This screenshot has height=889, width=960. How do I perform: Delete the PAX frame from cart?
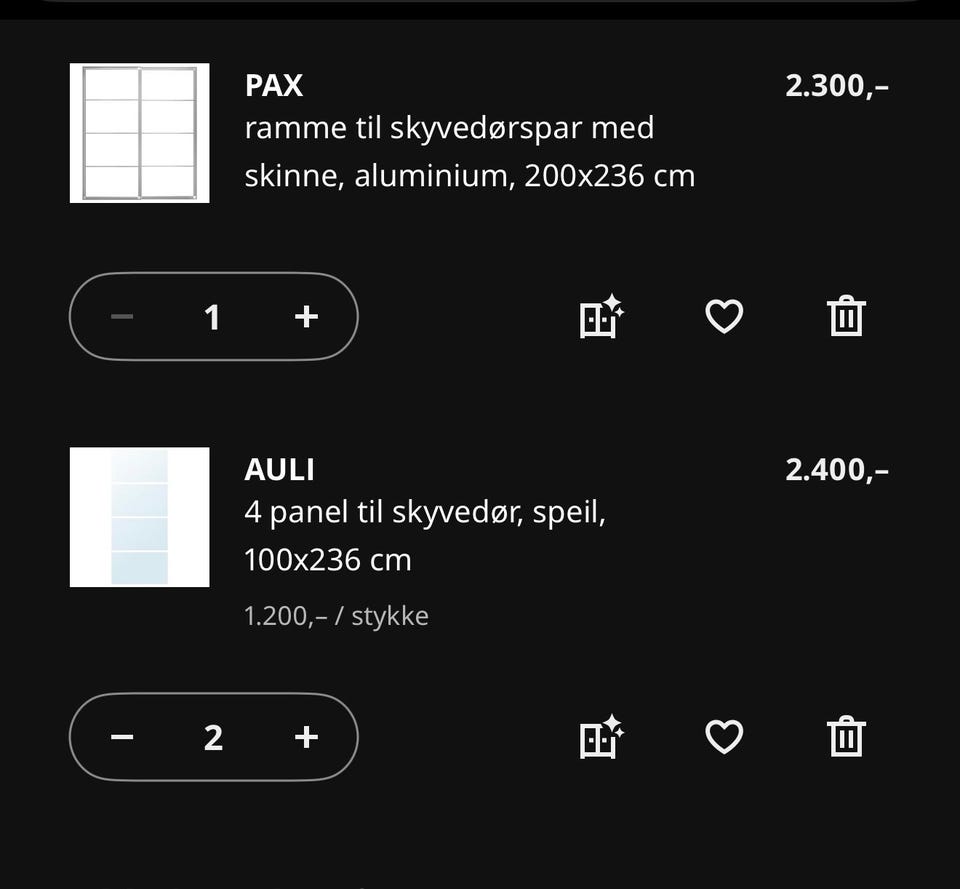[846, 317]
